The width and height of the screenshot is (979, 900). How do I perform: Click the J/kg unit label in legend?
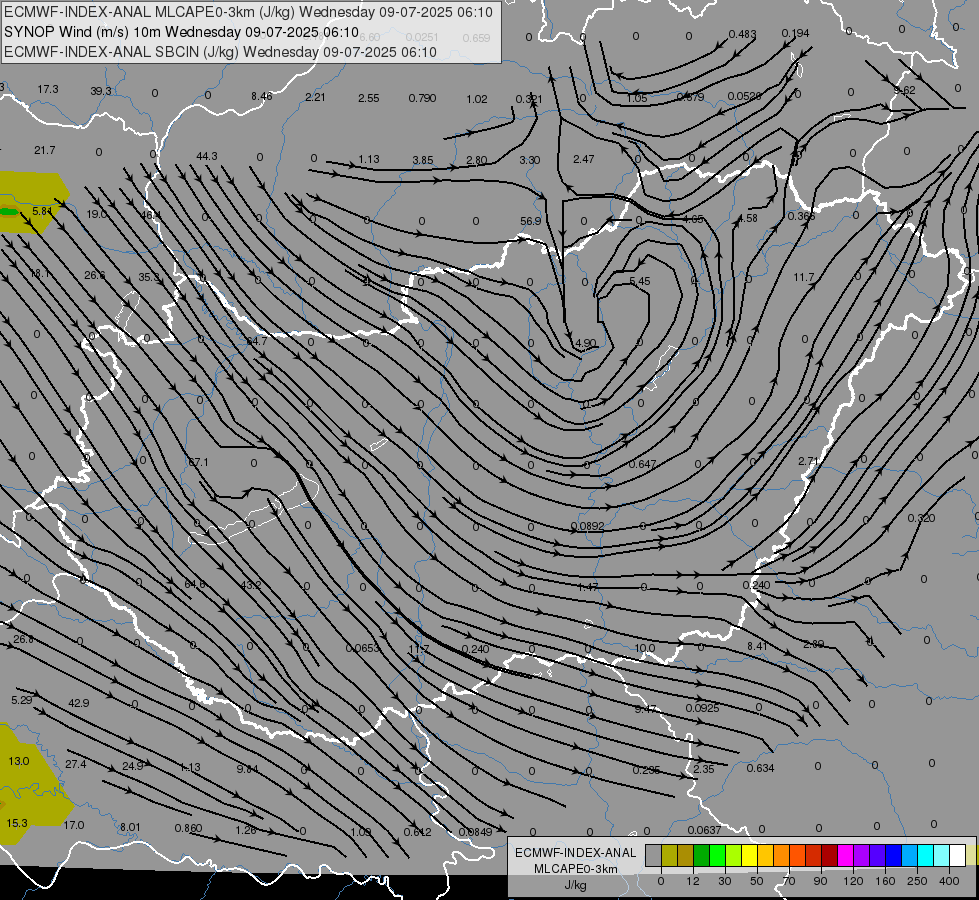(576, 885)
